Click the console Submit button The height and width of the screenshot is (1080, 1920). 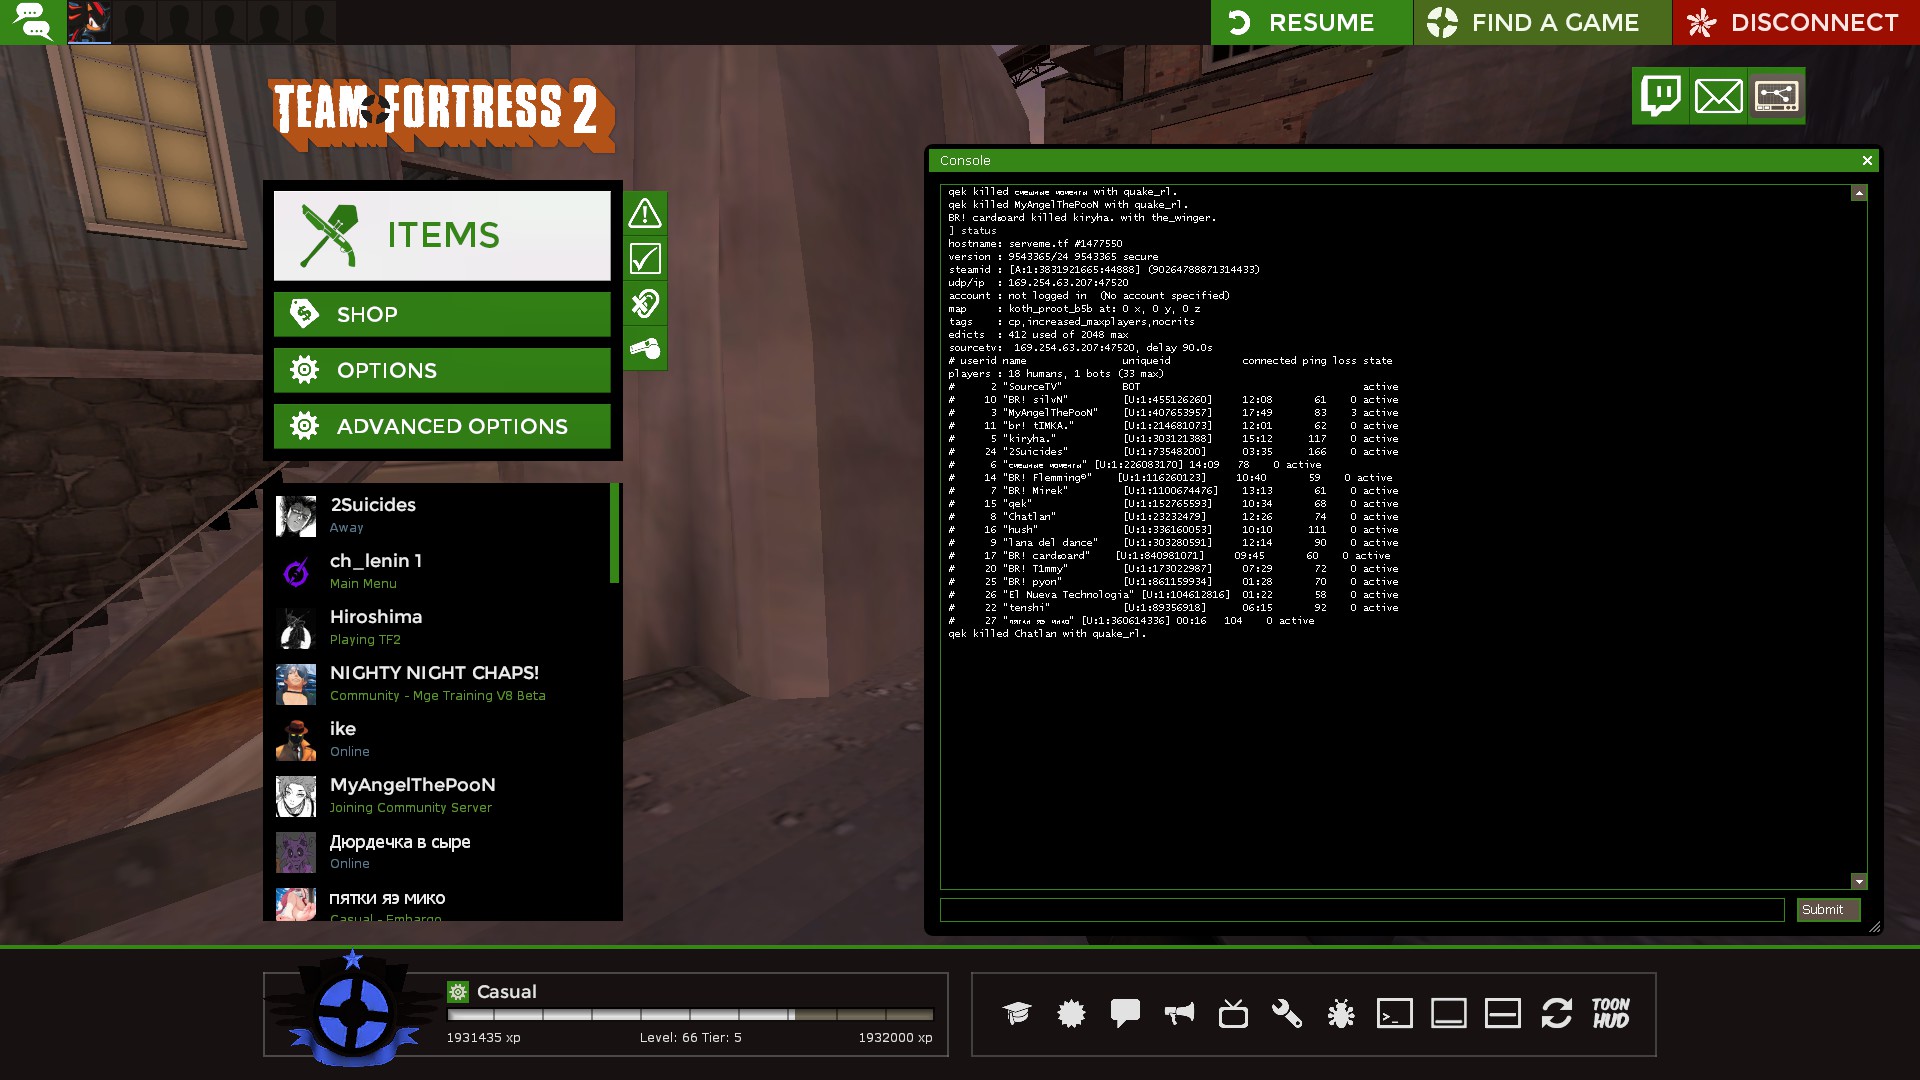point(1827,910)
